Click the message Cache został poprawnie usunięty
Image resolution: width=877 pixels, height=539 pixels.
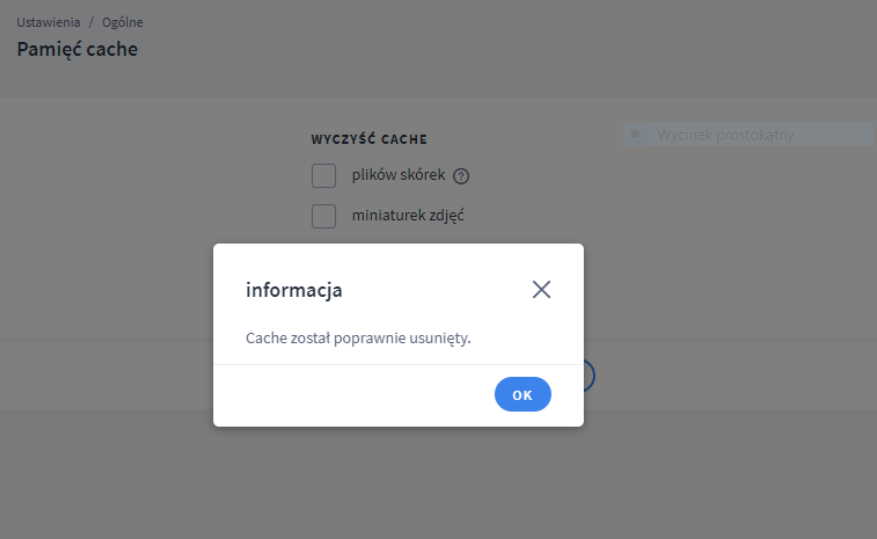(358, 338)
